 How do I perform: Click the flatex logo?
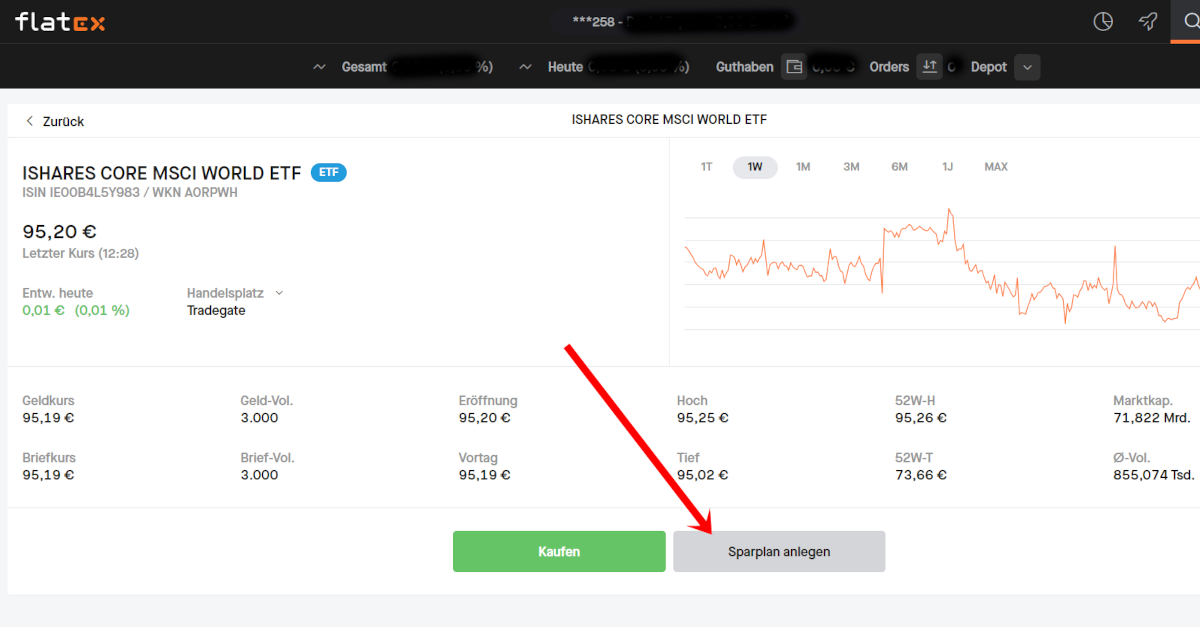pos(60,22)
